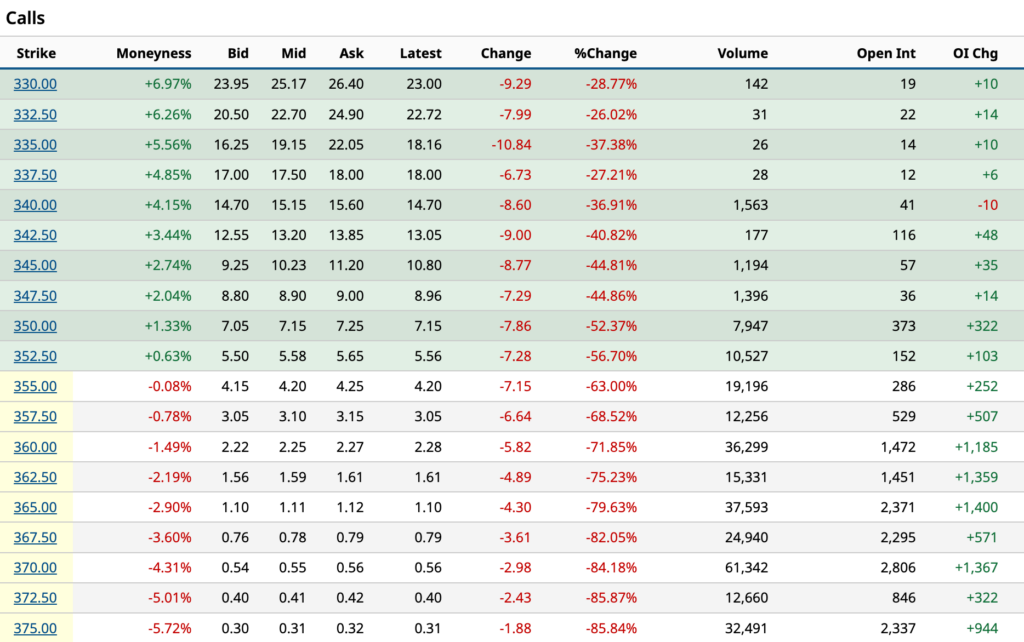Viewport: 1024px width, 642px height.
Task: Click the 335.00 strike link
Action: point(35,145)
